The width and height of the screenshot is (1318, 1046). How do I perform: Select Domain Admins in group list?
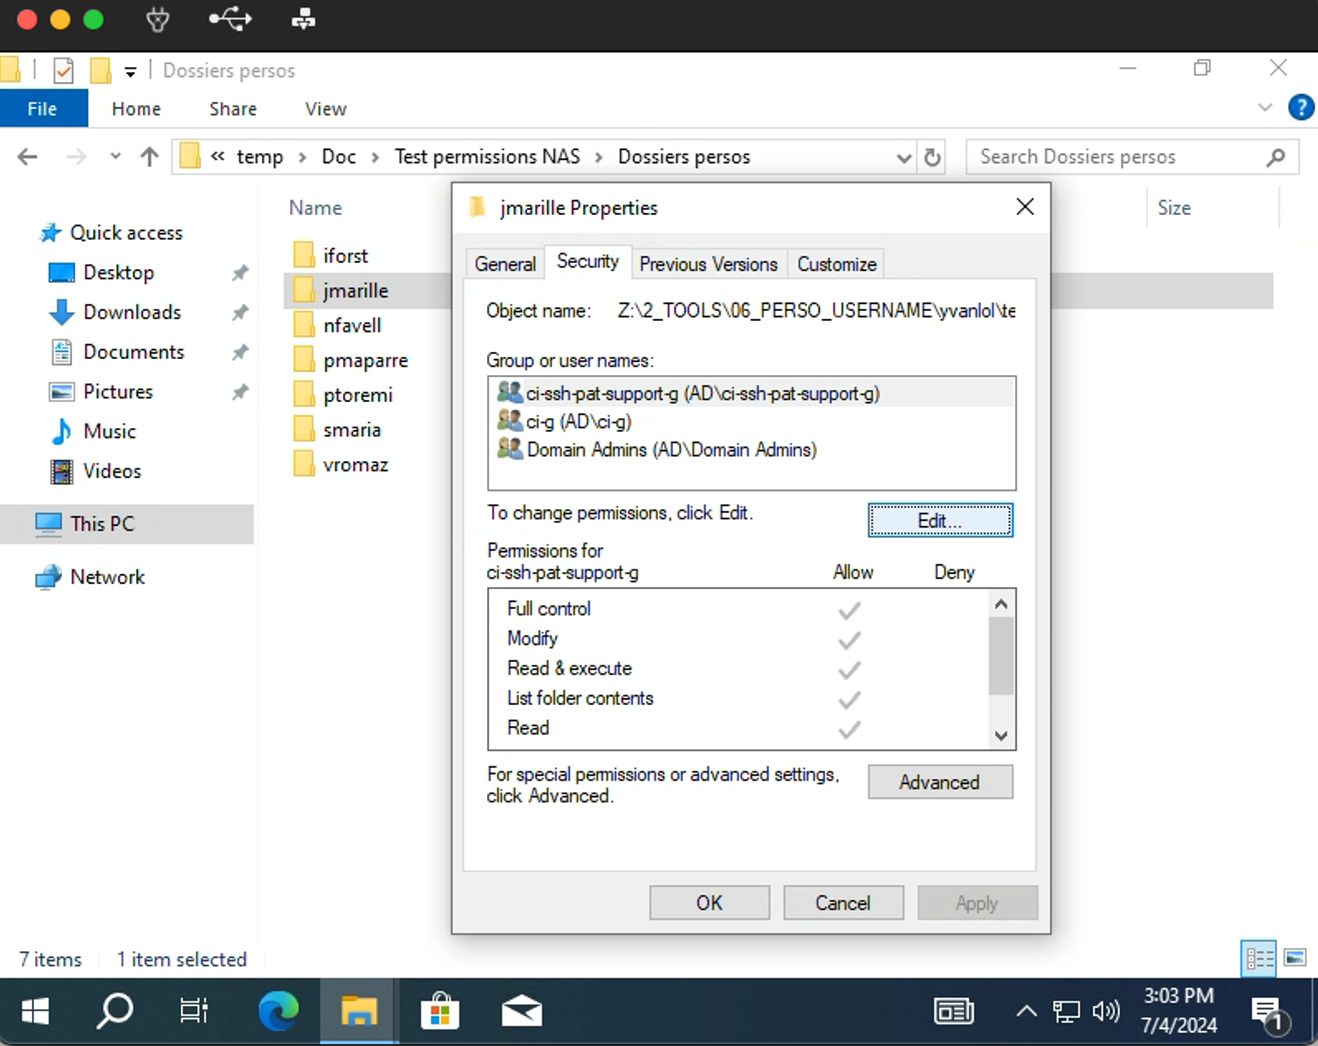pyautogui.click(x=671, y=450)
